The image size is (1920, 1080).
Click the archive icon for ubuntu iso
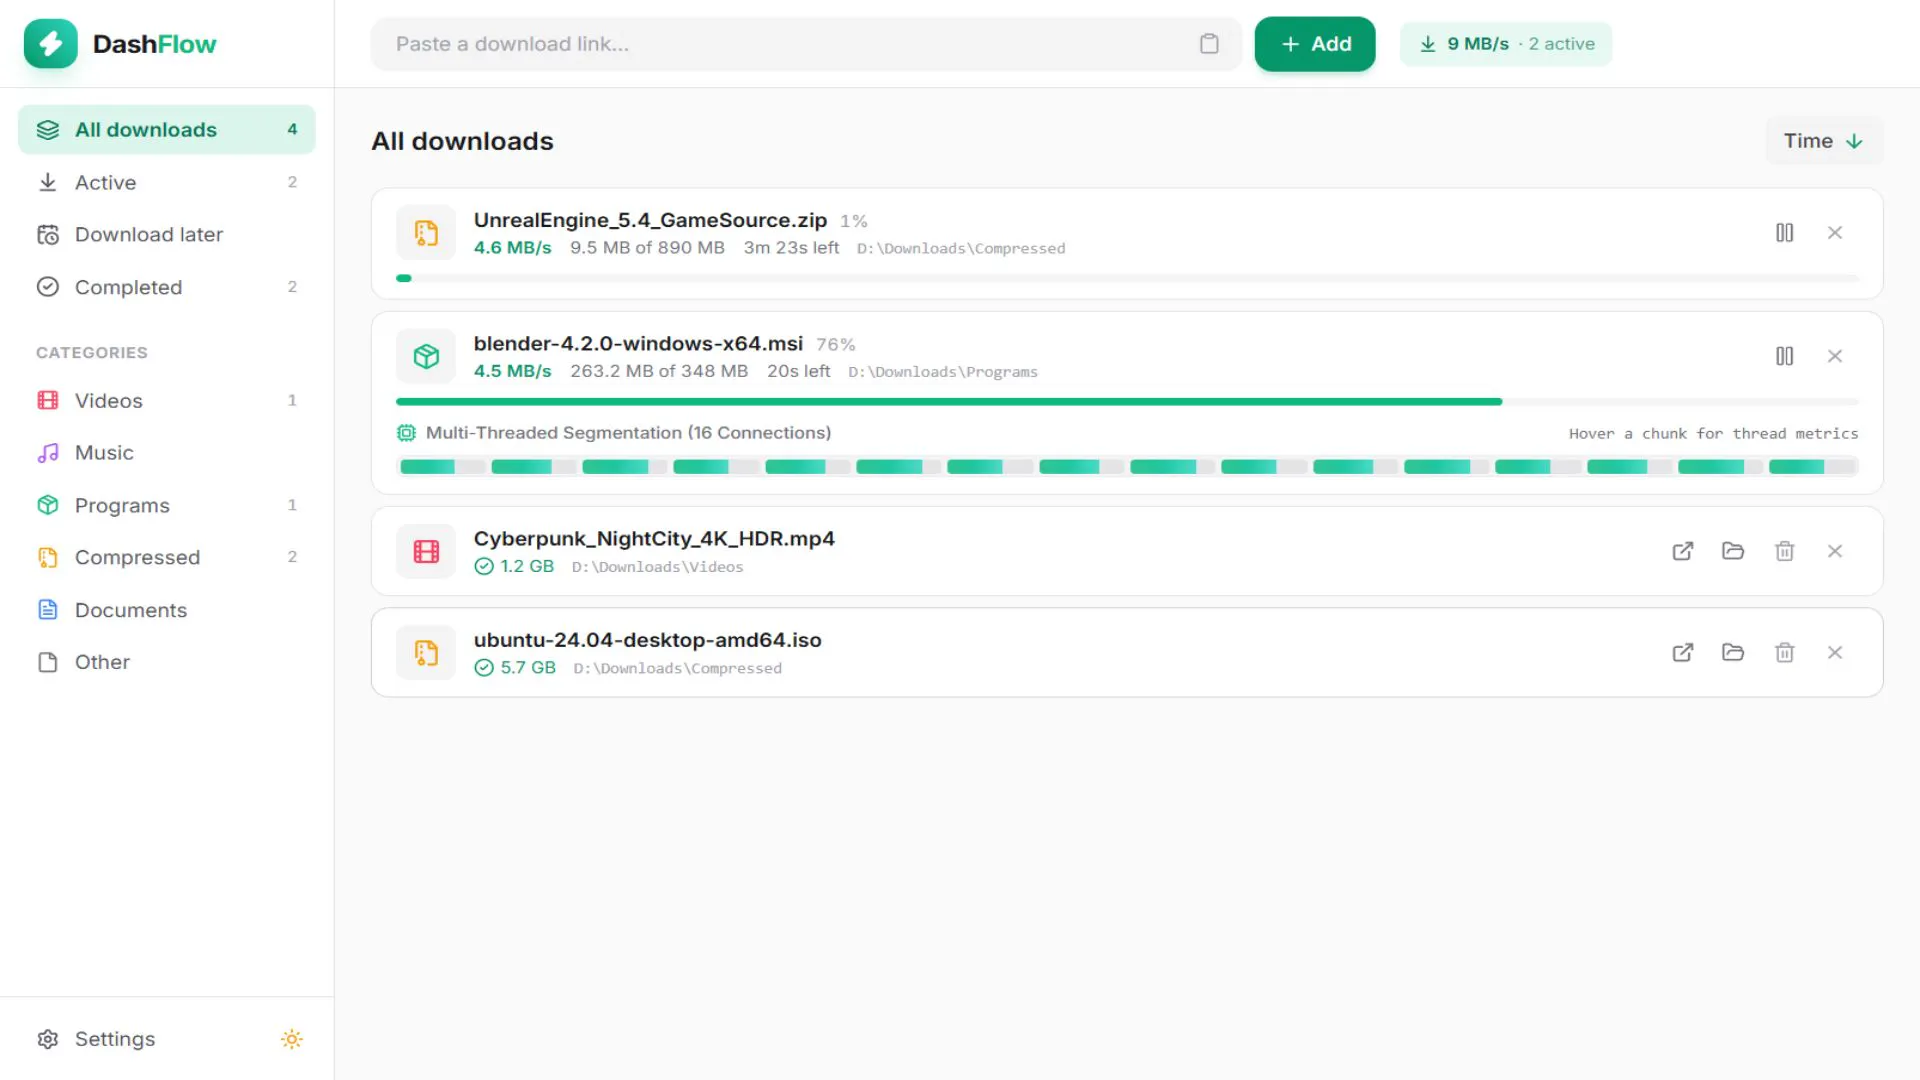(426, 653)
